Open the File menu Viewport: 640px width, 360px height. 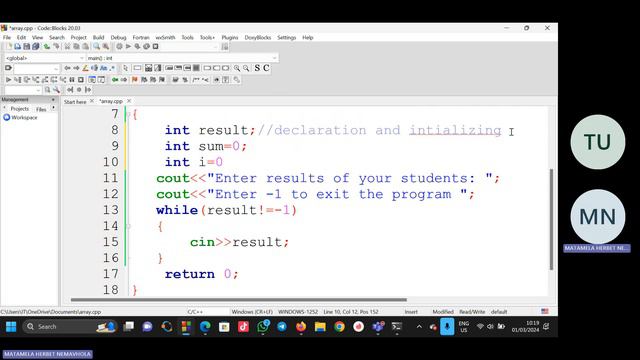coord(7,38)
